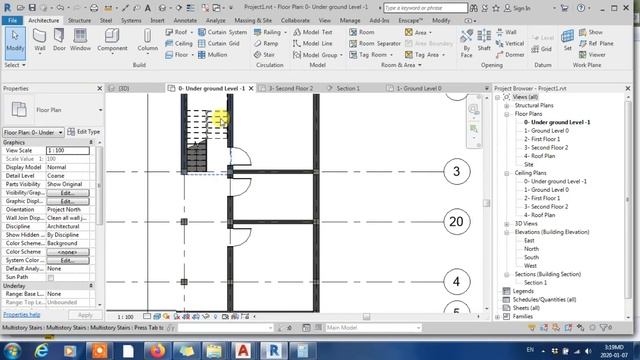Switch to the Annotate ribbon tab
The image size is (640, 360).
(x=185, y=20)
